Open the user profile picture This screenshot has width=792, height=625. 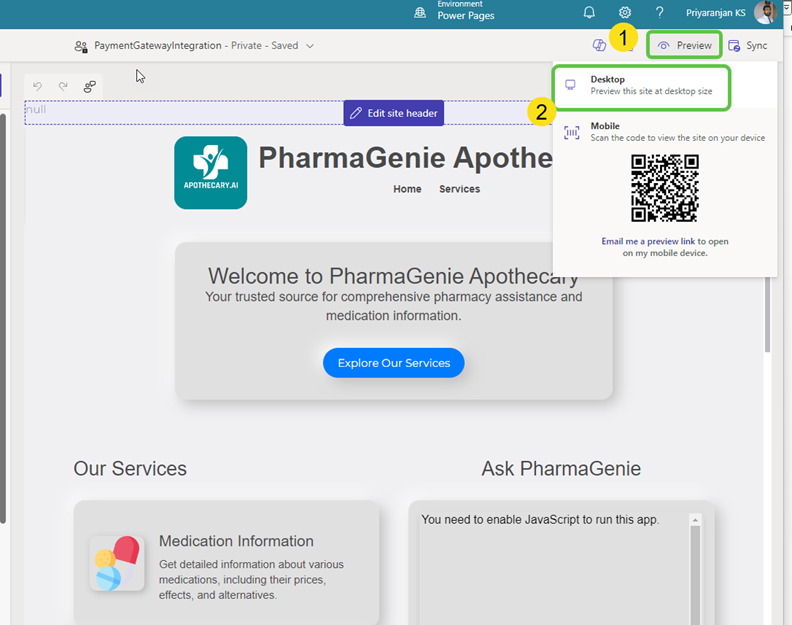[x=765, y=13]
